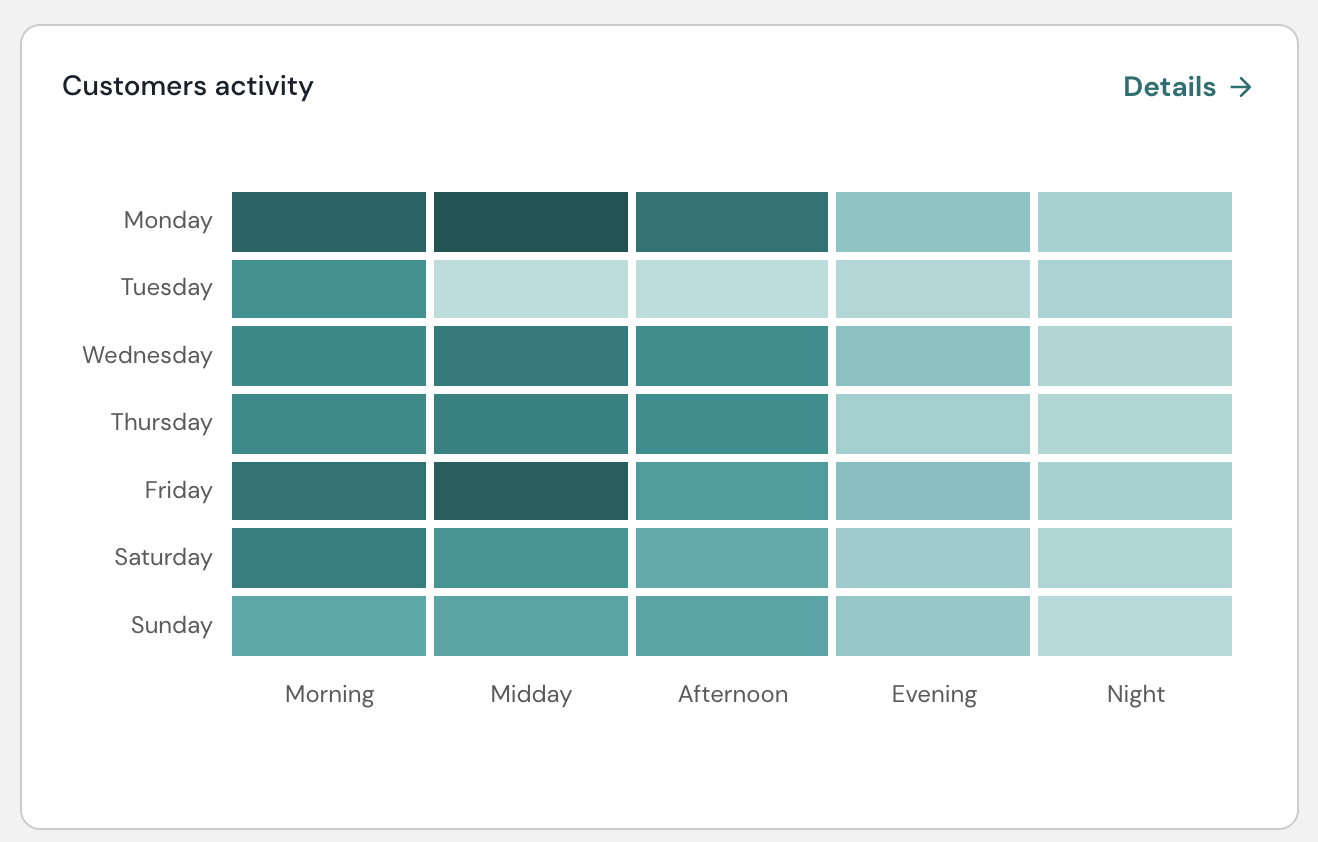The width and height of the screenshot is (1318, 842).
Task: Select the Tuesday Afternoon heatmap cell
Action: (732, 289)
